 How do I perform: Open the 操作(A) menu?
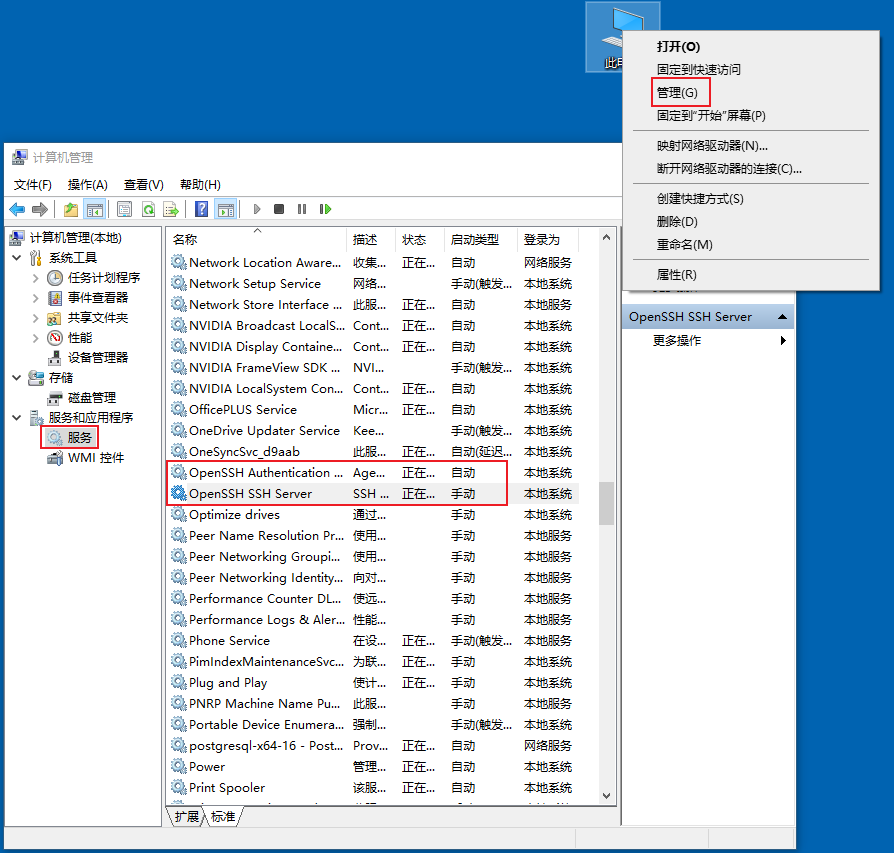tap(87, 185)
